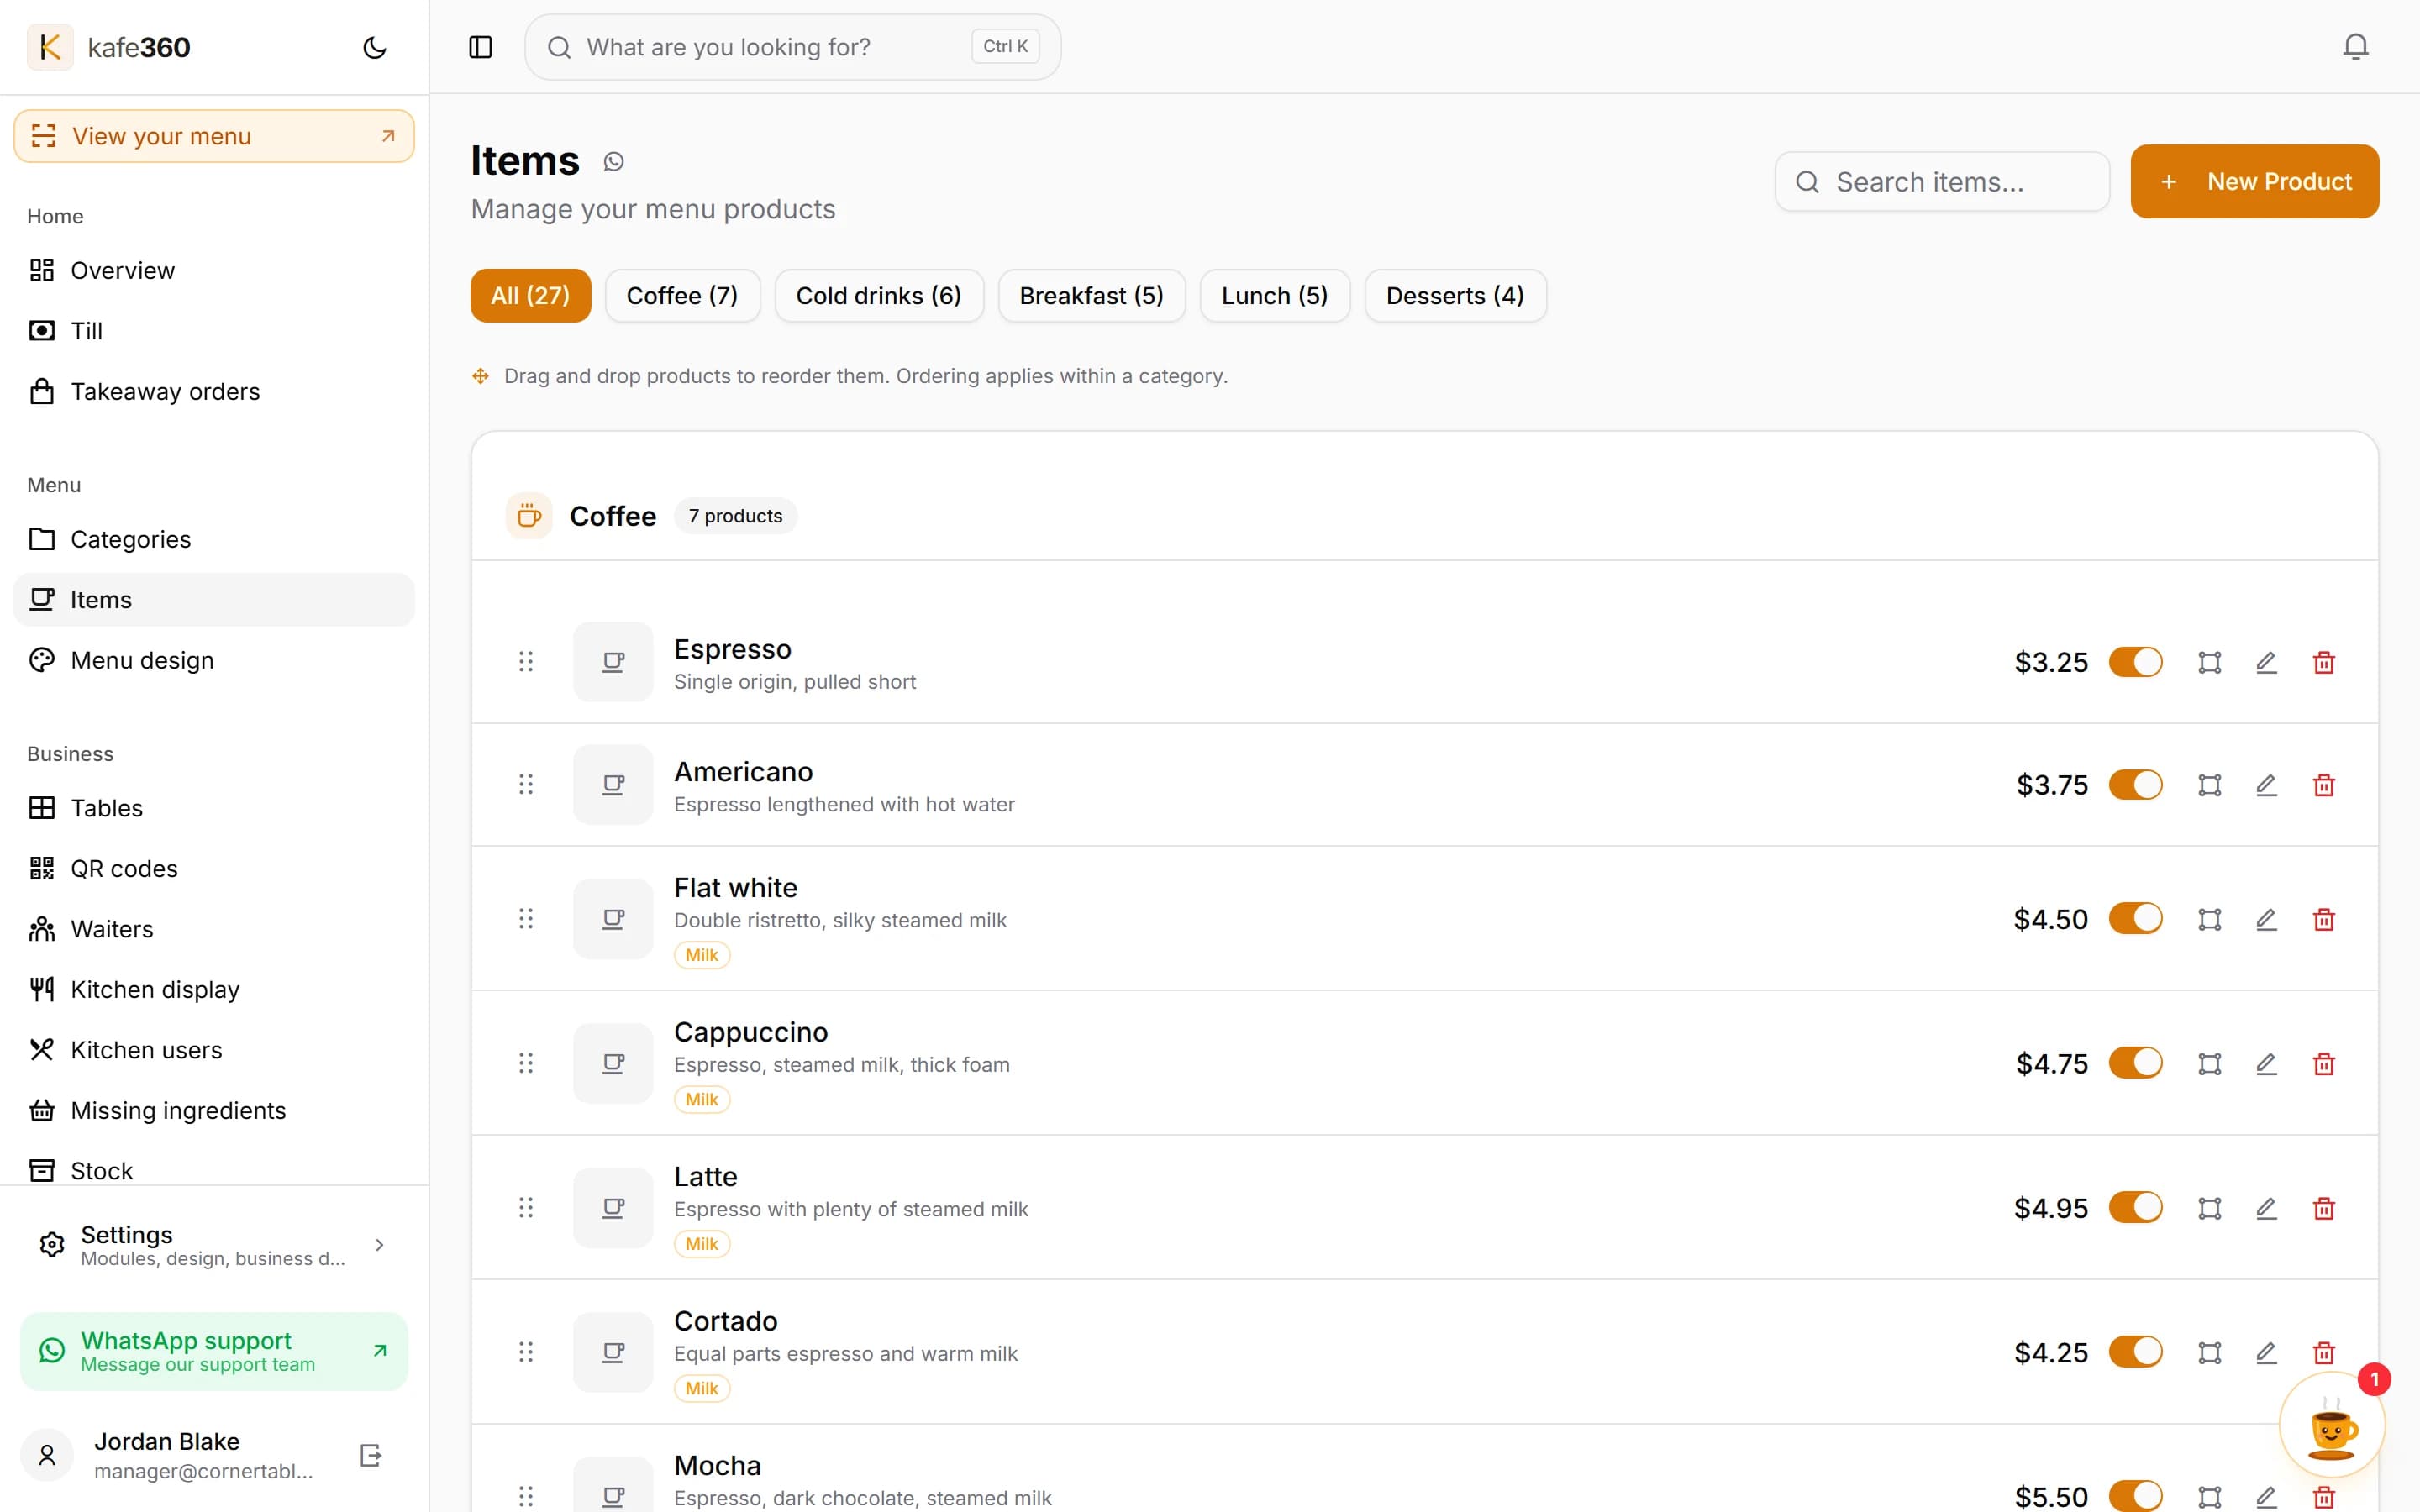
Task: Open WhatsApp support link
Action: (214, 1351)
